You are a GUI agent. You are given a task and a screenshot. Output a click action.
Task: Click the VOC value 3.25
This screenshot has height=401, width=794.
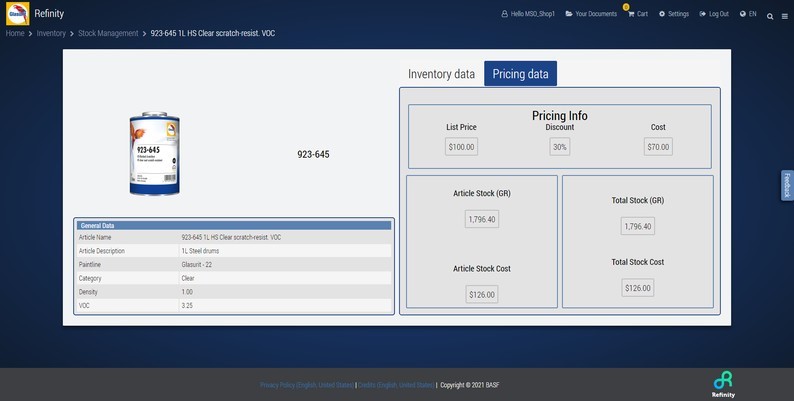click(187, 305)
